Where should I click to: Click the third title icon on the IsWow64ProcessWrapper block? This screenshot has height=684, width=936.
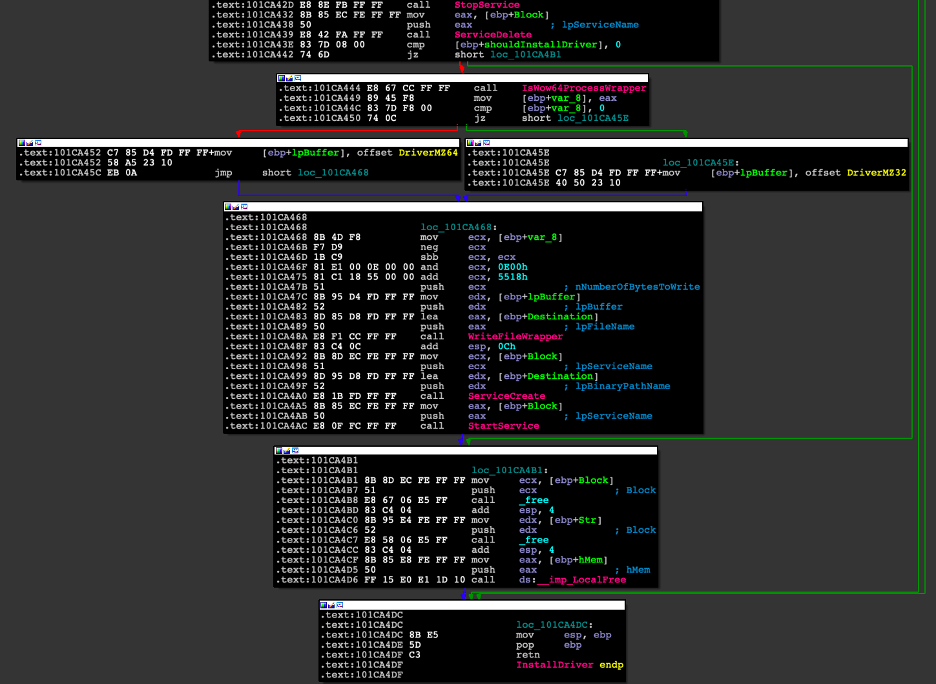[x=298, y=78]
